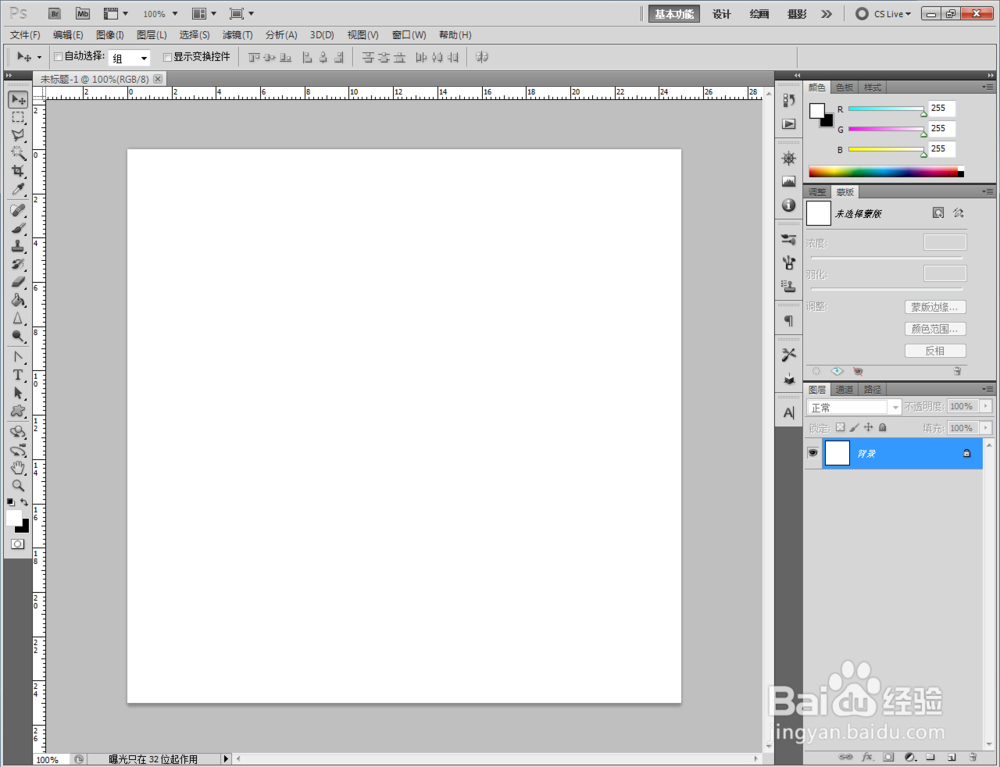The width and height of the screenshot is (1000, 767).
Task: Open the 正常 blend mode dropdown
Action: pyautogui.click(x=853, y=407)
